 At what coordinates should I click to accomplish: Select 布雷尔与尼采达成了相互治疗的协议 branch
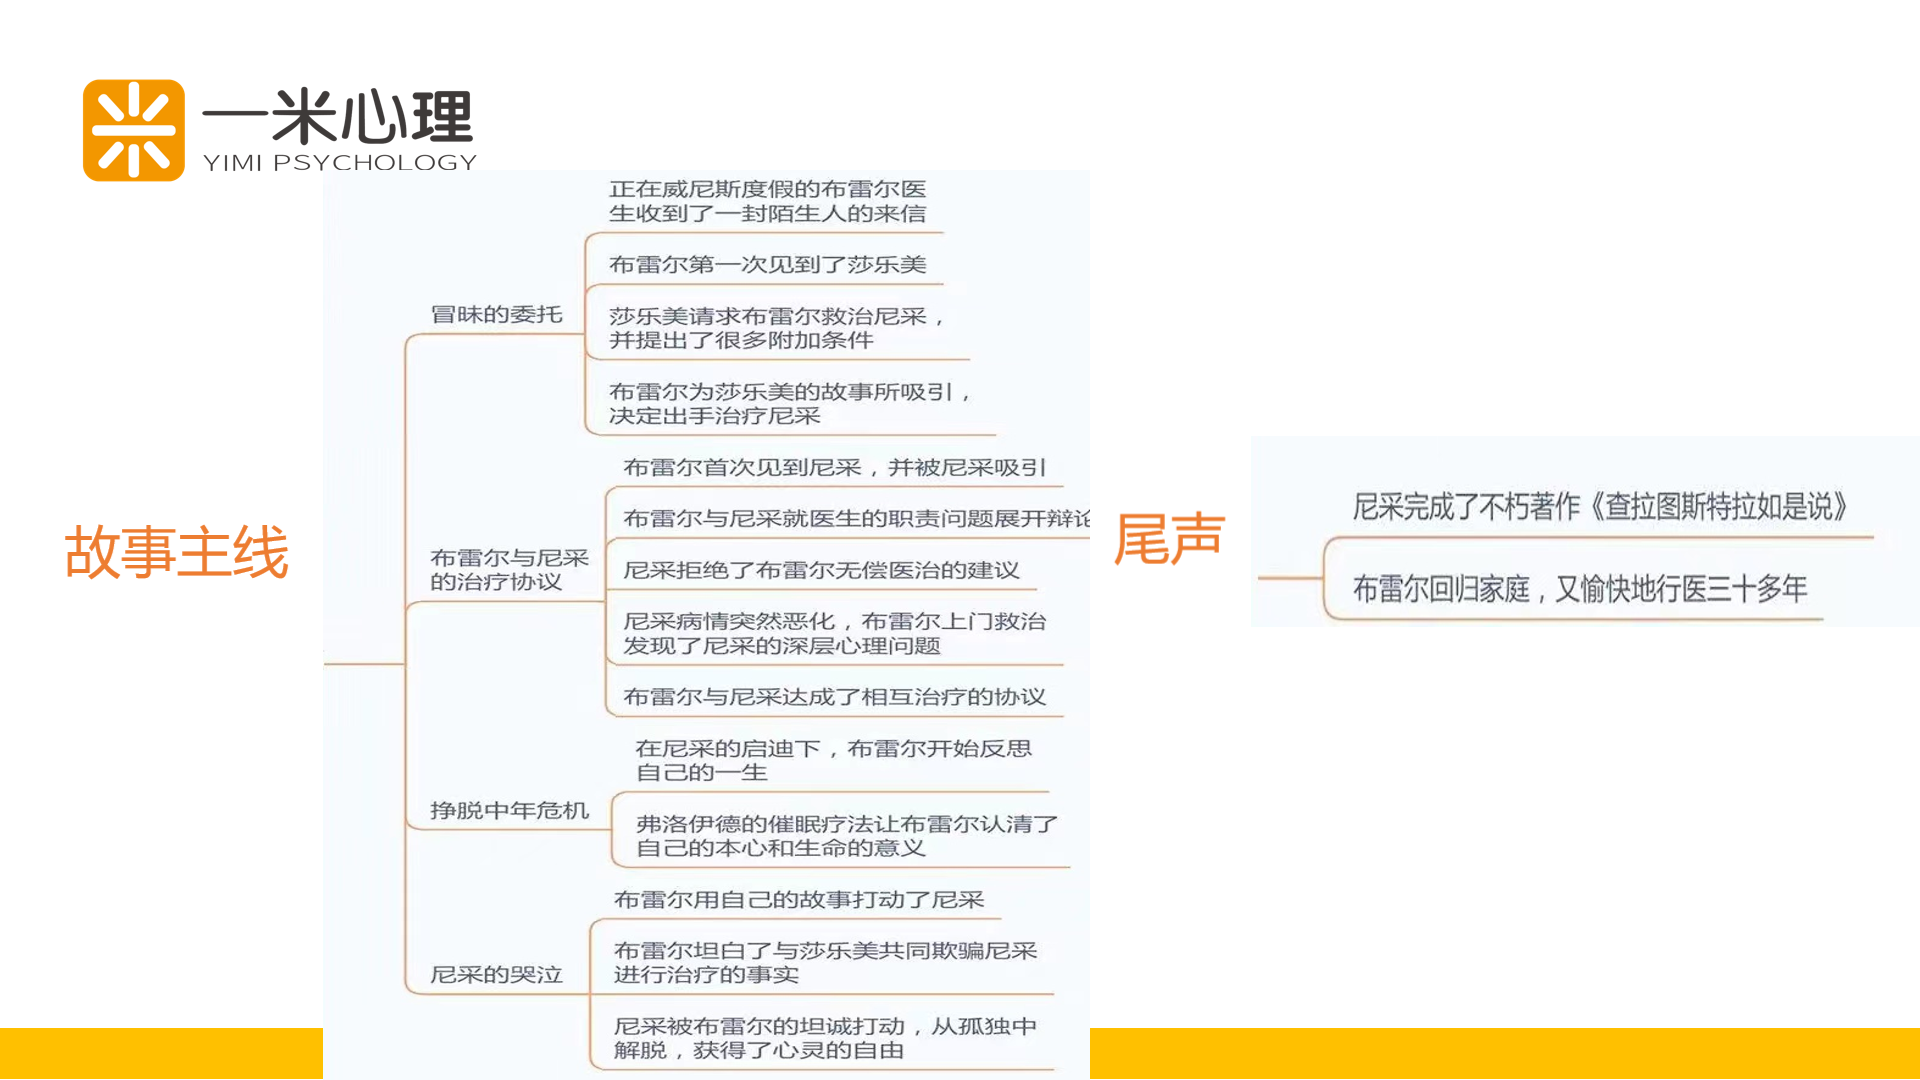834,697
